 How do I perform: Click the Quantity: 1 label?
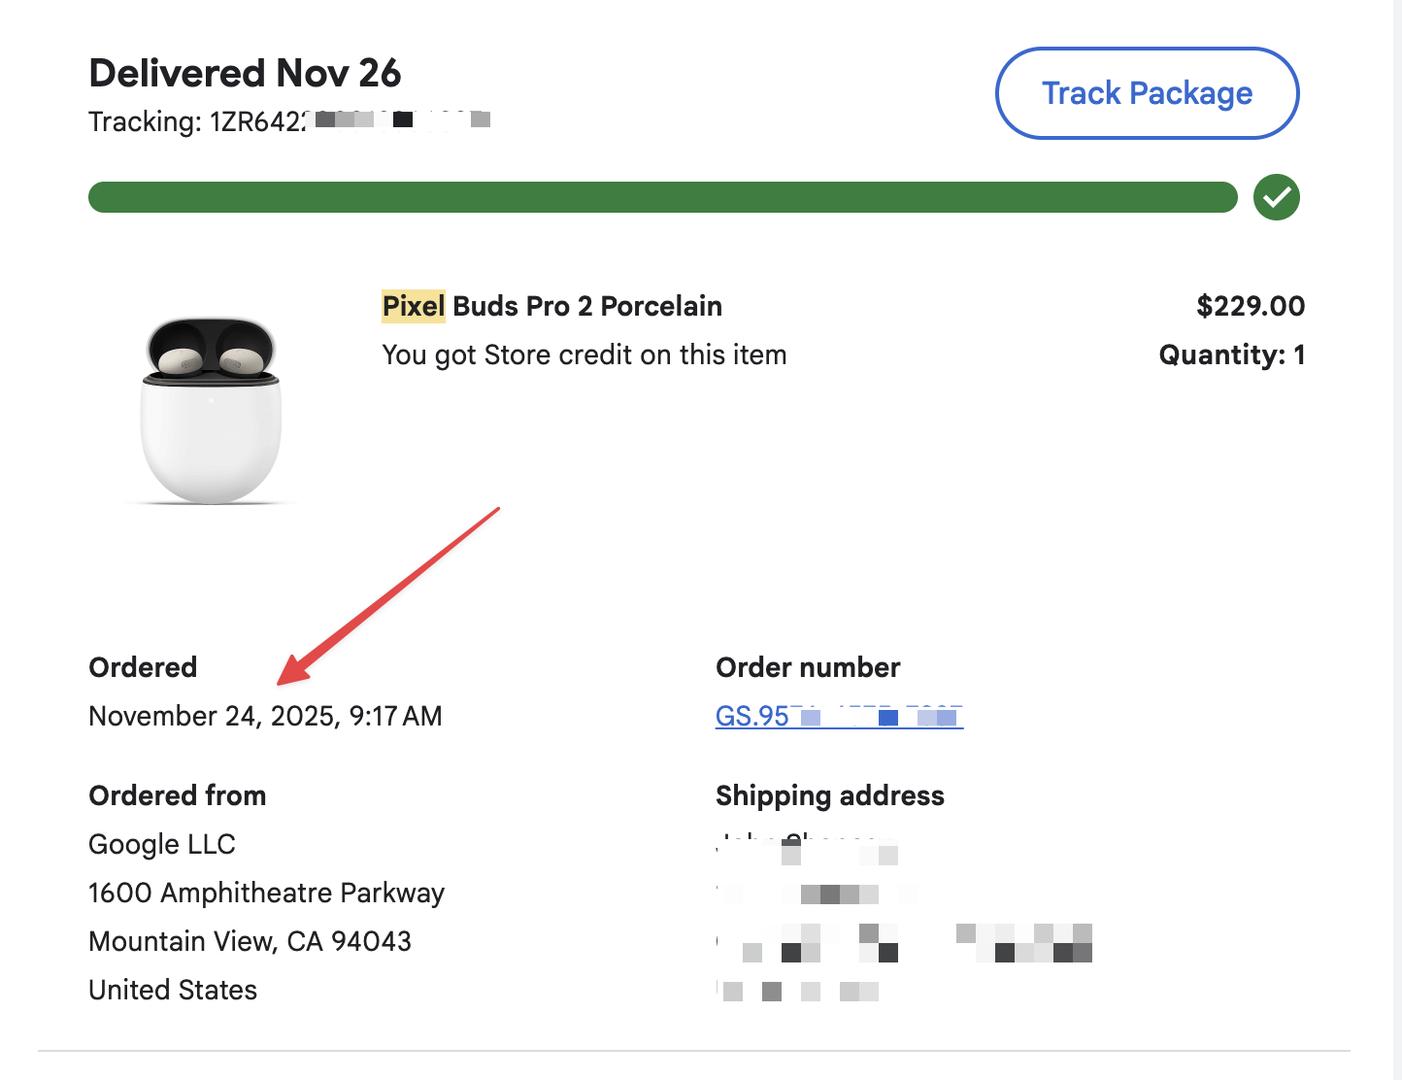tap(1231, 355)
